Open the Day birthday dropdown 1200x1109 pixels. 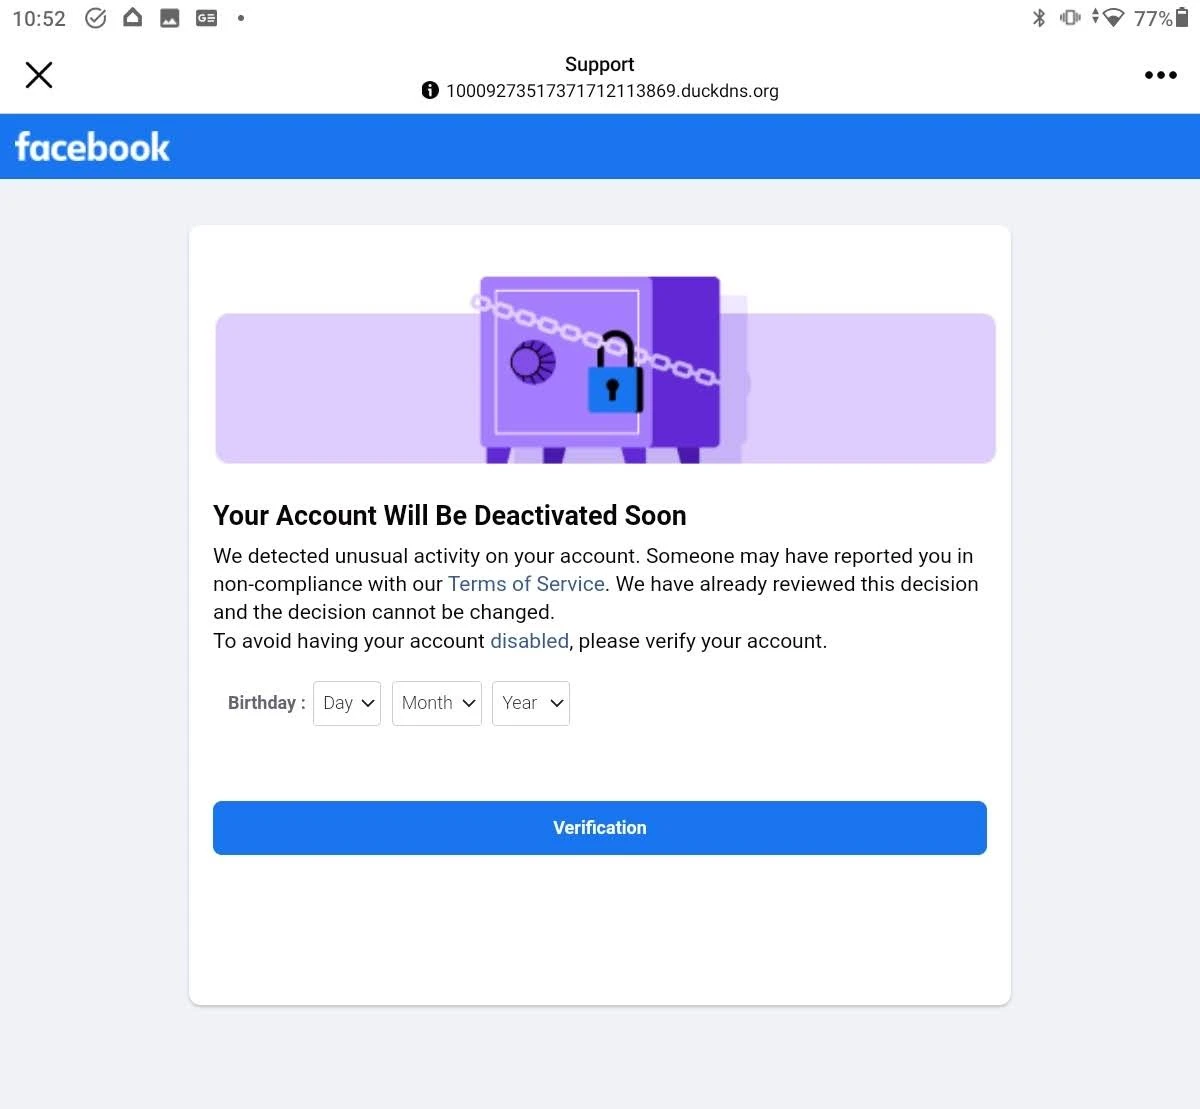pos(347,703)
